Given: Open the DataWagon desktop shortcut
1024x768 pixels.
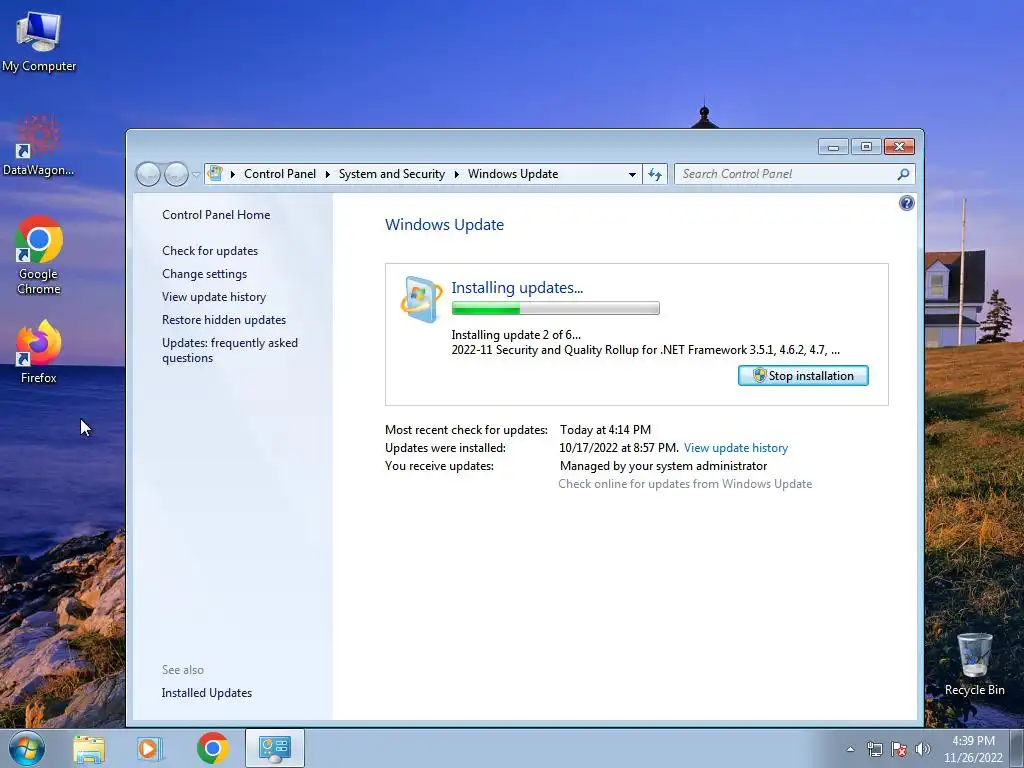Looking at the screenshot, I should coord(39,146).
